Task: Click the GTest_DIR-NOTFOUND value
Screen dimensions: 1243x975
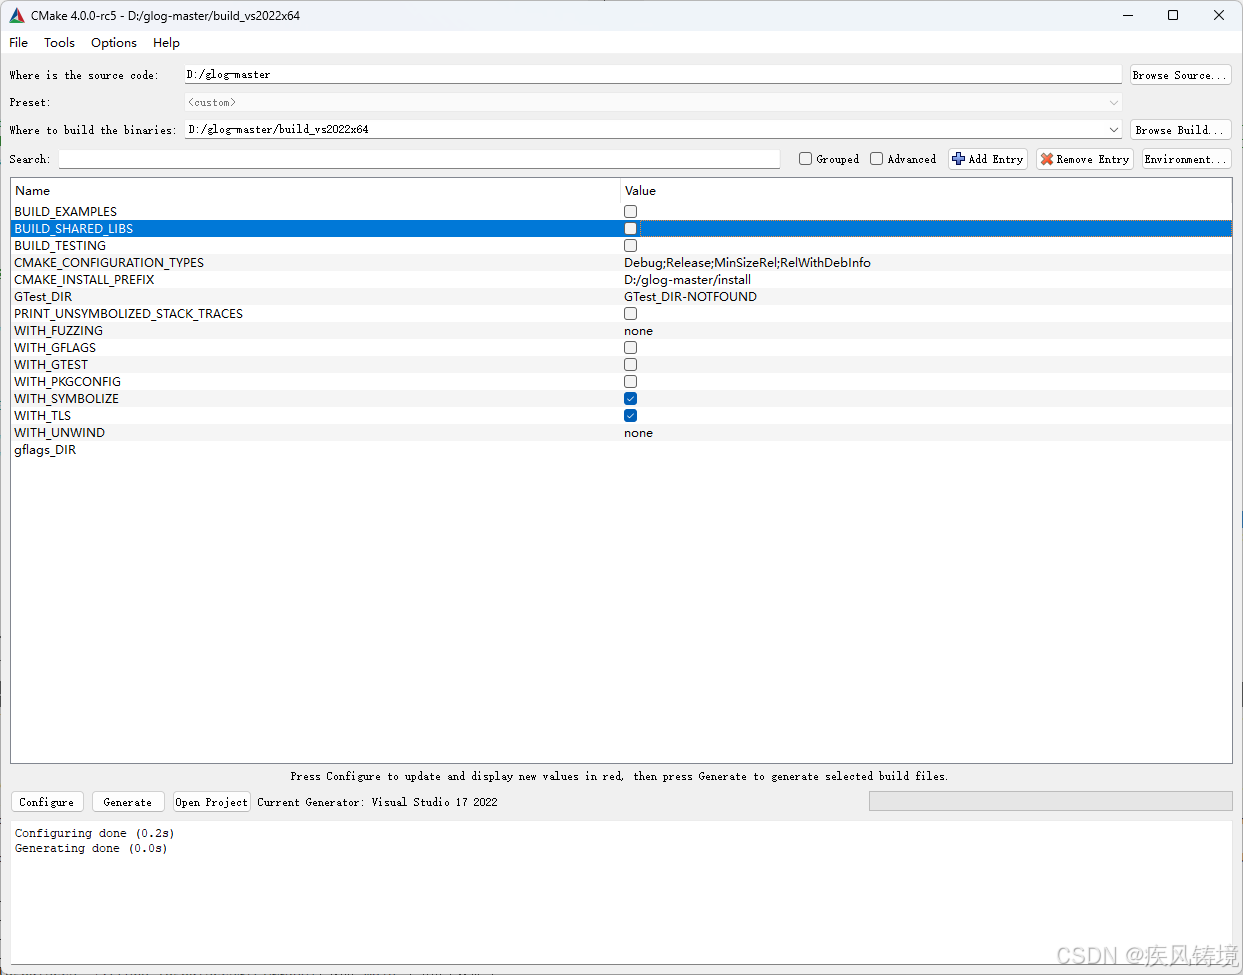Action: coord(690,296)
